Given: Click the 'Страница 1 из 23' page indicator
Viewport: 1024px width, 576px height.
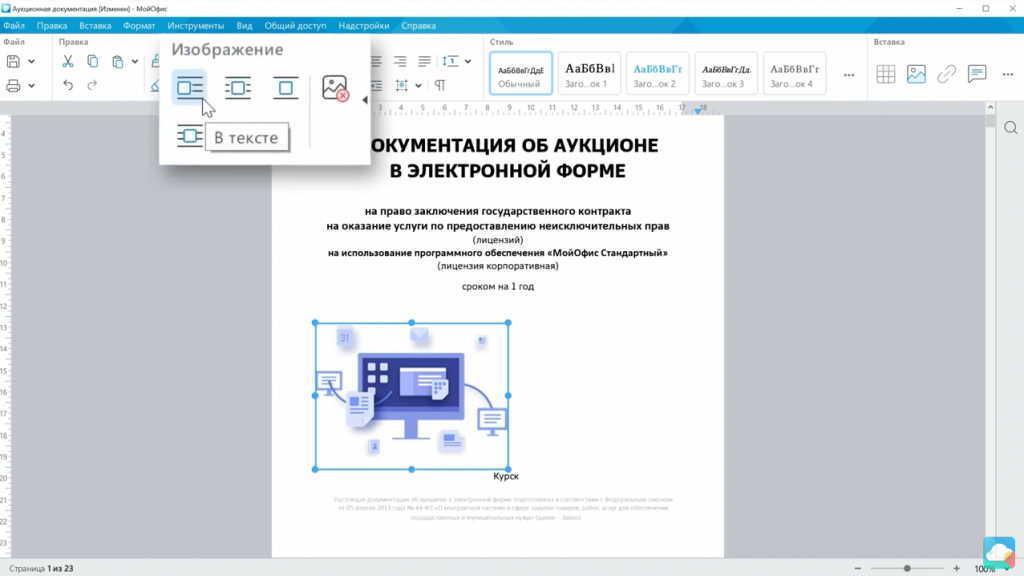Looking at the screenshot, I should pyautogui.click(x=41, y=568).
